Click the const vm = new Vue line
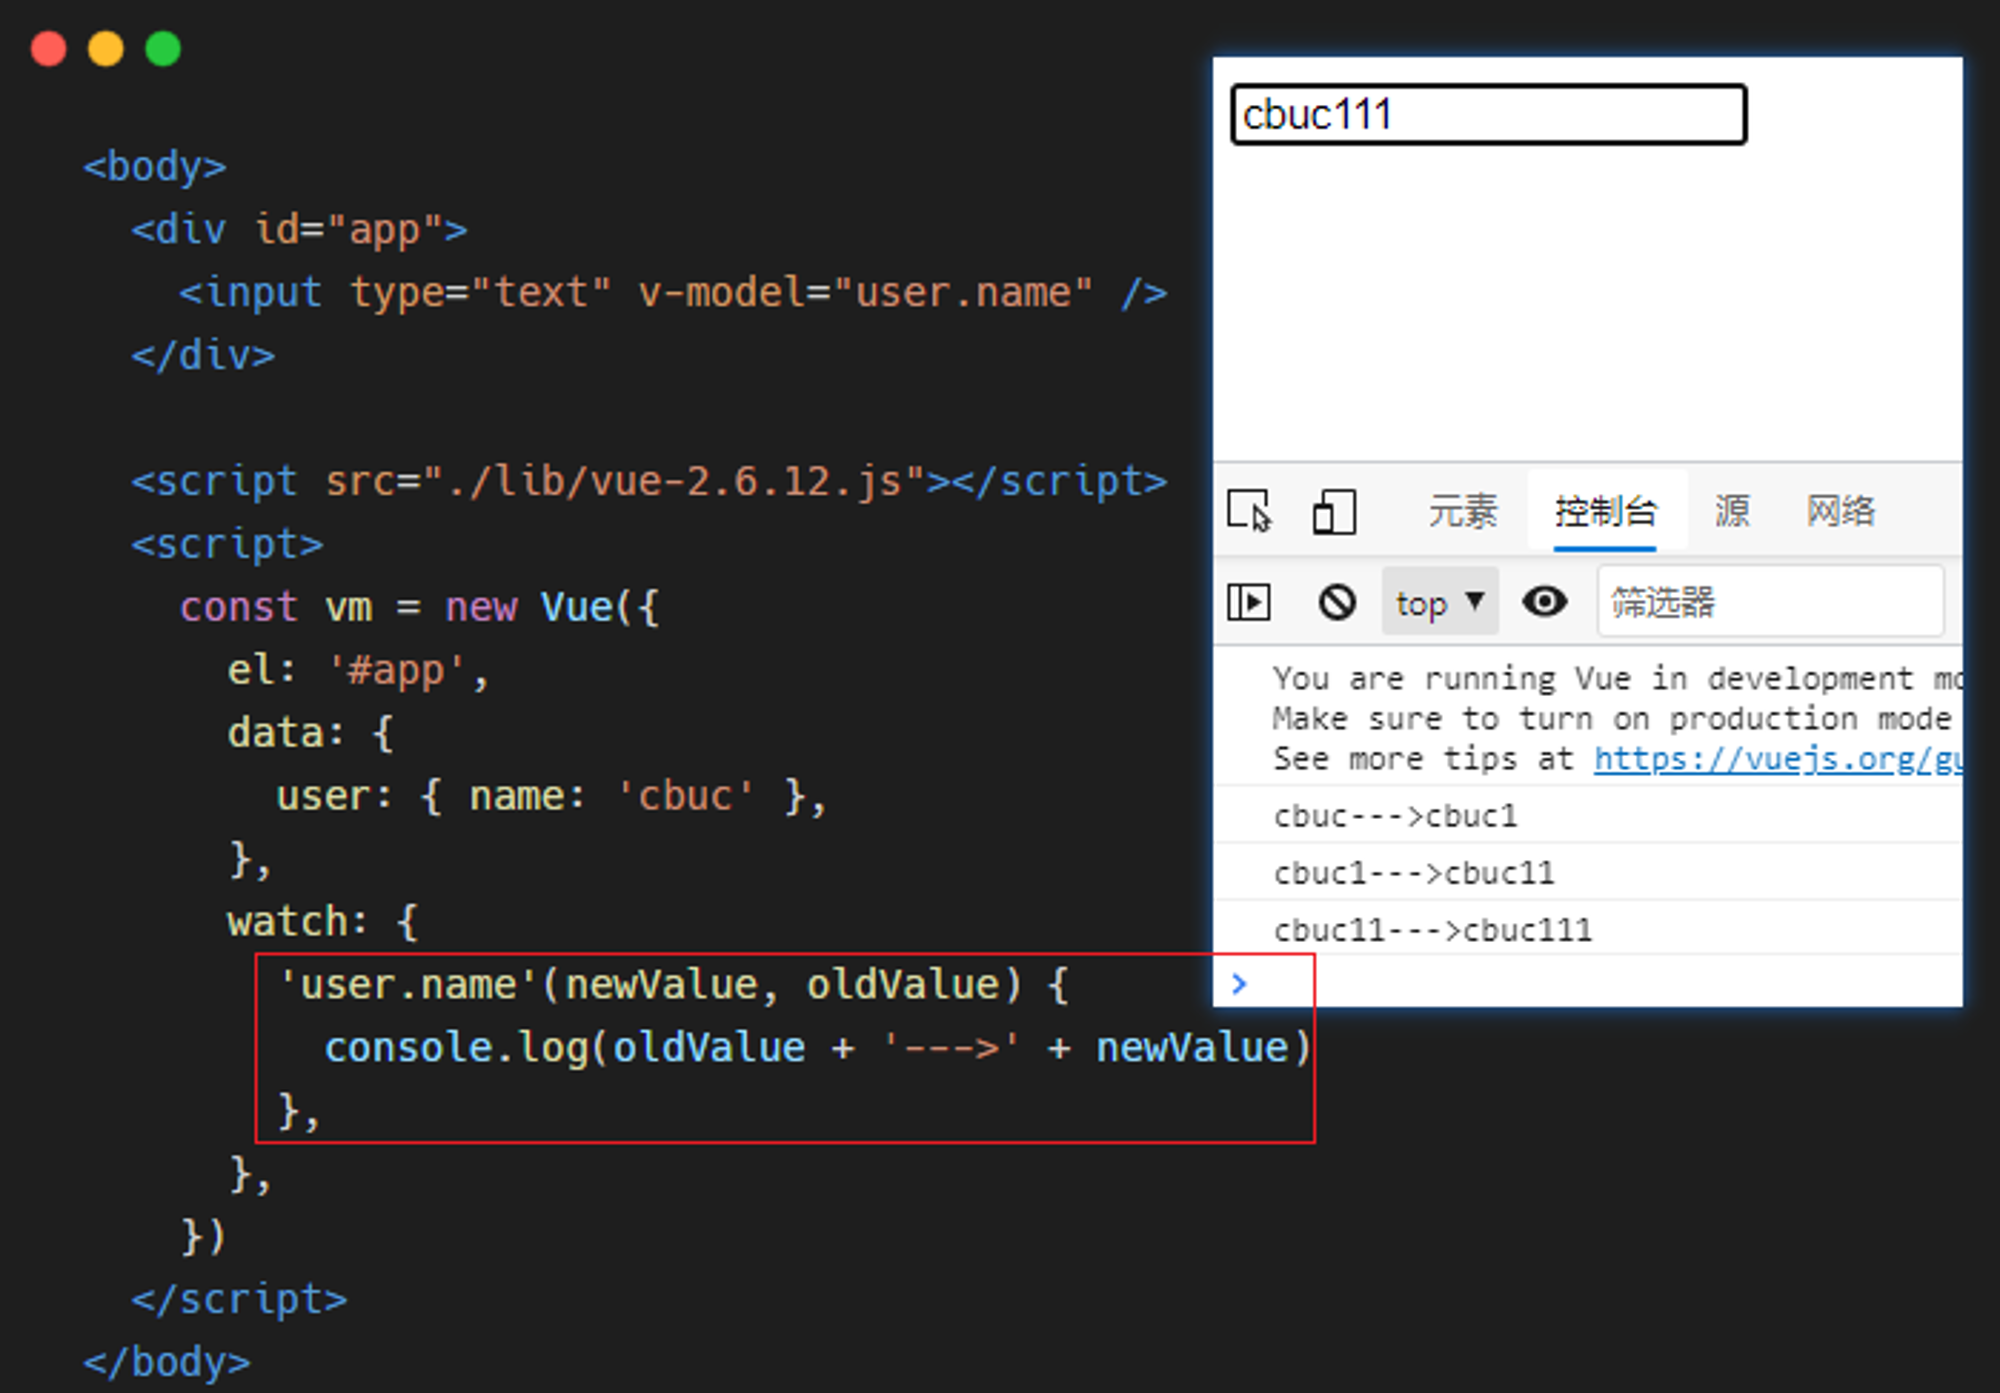The height and width of the screenshot is (1393, 2000). pyautogui.click(x=420, y=607)
